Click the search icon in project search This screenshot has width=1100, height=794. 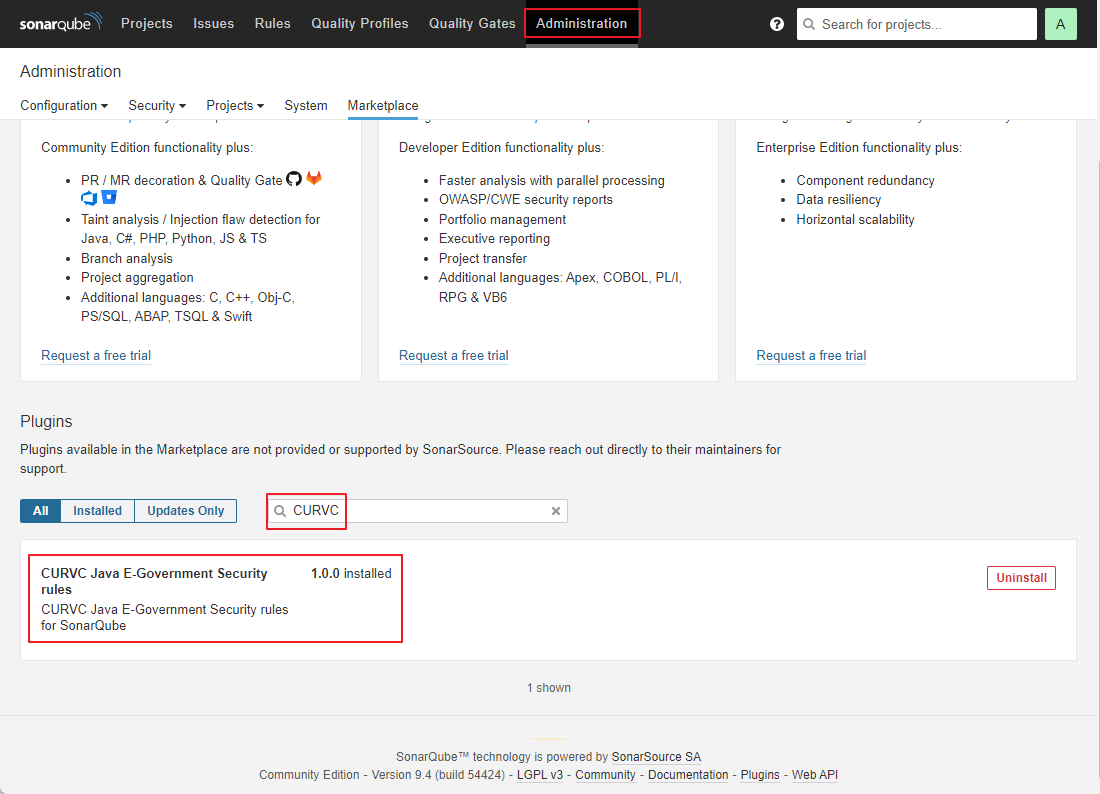809,24
